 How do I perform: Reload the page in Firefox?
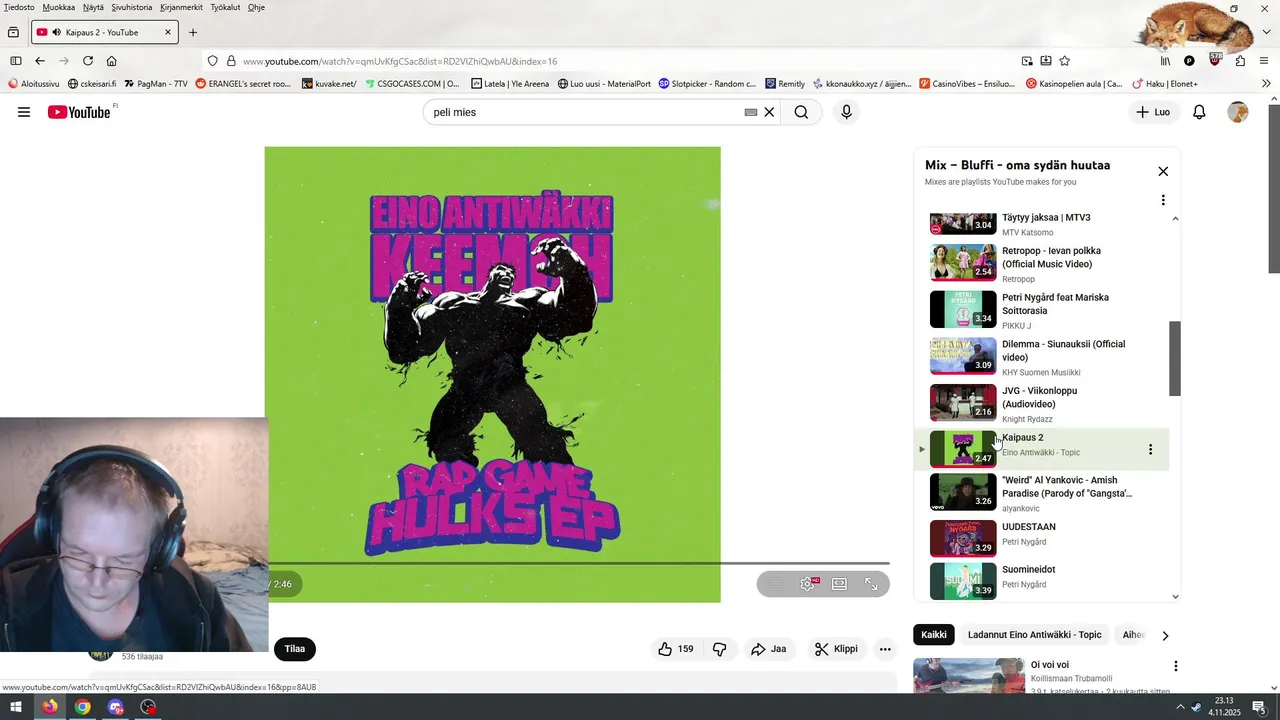[88, 61]
